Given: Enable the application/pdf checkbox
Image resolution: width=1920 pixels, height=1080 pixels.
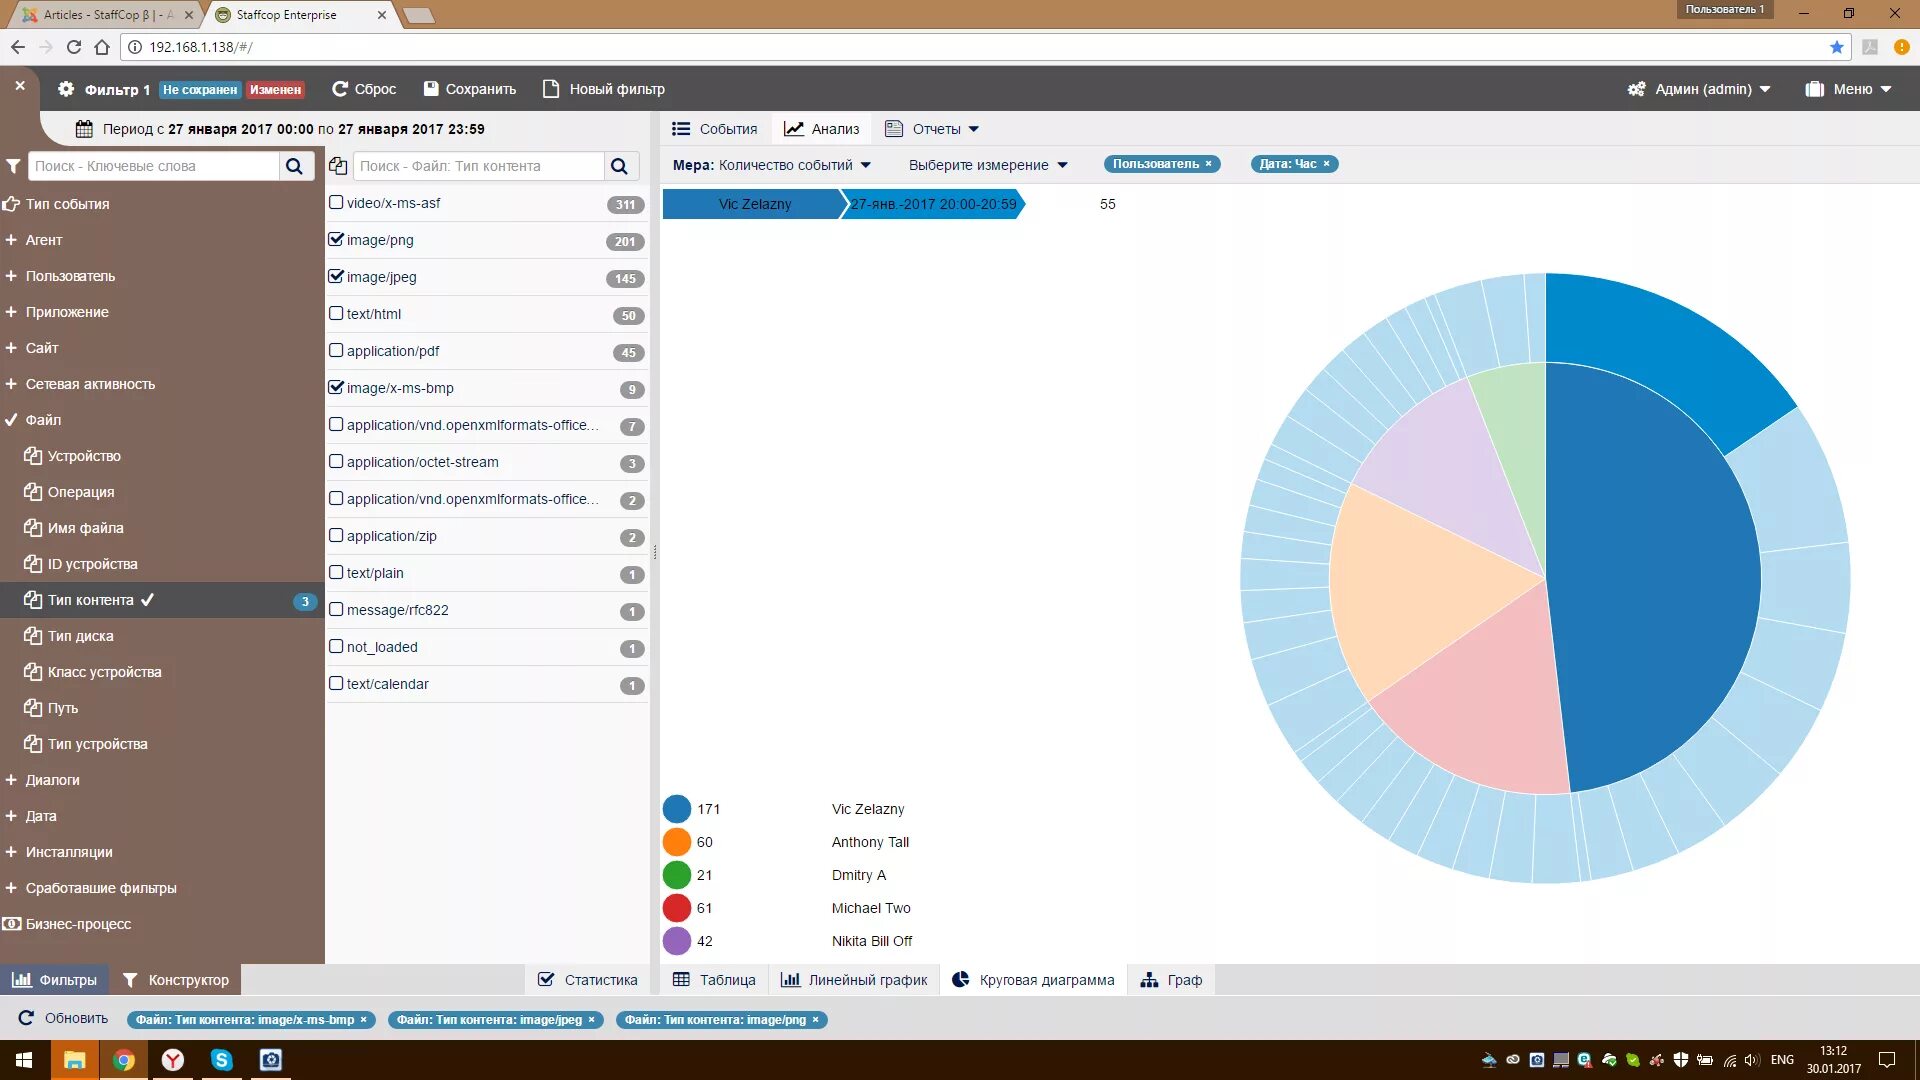Looking at the screenshot, I should point(336,350).
